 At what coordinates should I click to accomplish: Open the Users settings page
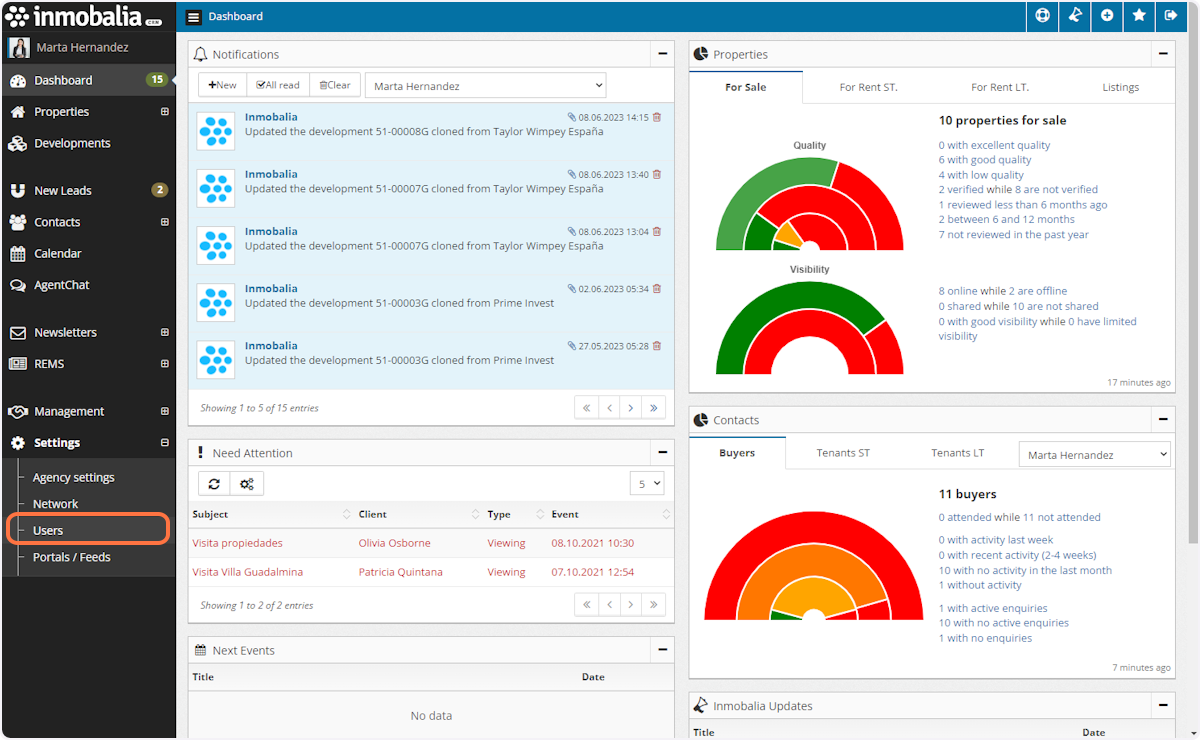(48, 531)
